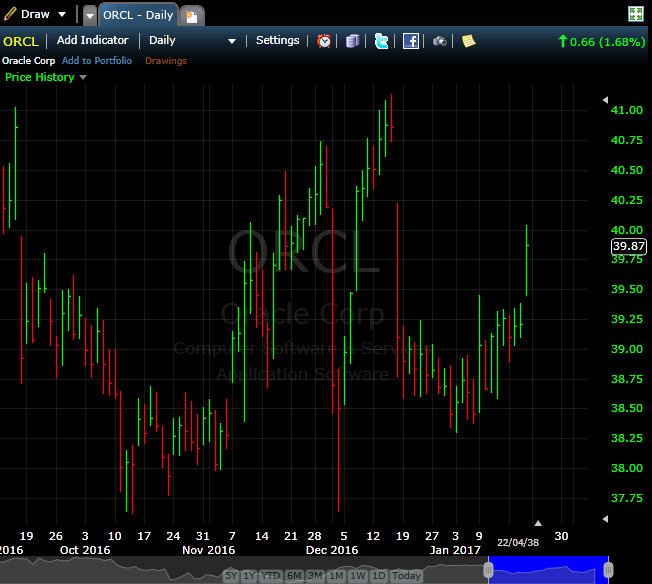This screenshot has height=584, width=652.
Task: Click the green chart layout grid icon
Action: tap(636, 14)
